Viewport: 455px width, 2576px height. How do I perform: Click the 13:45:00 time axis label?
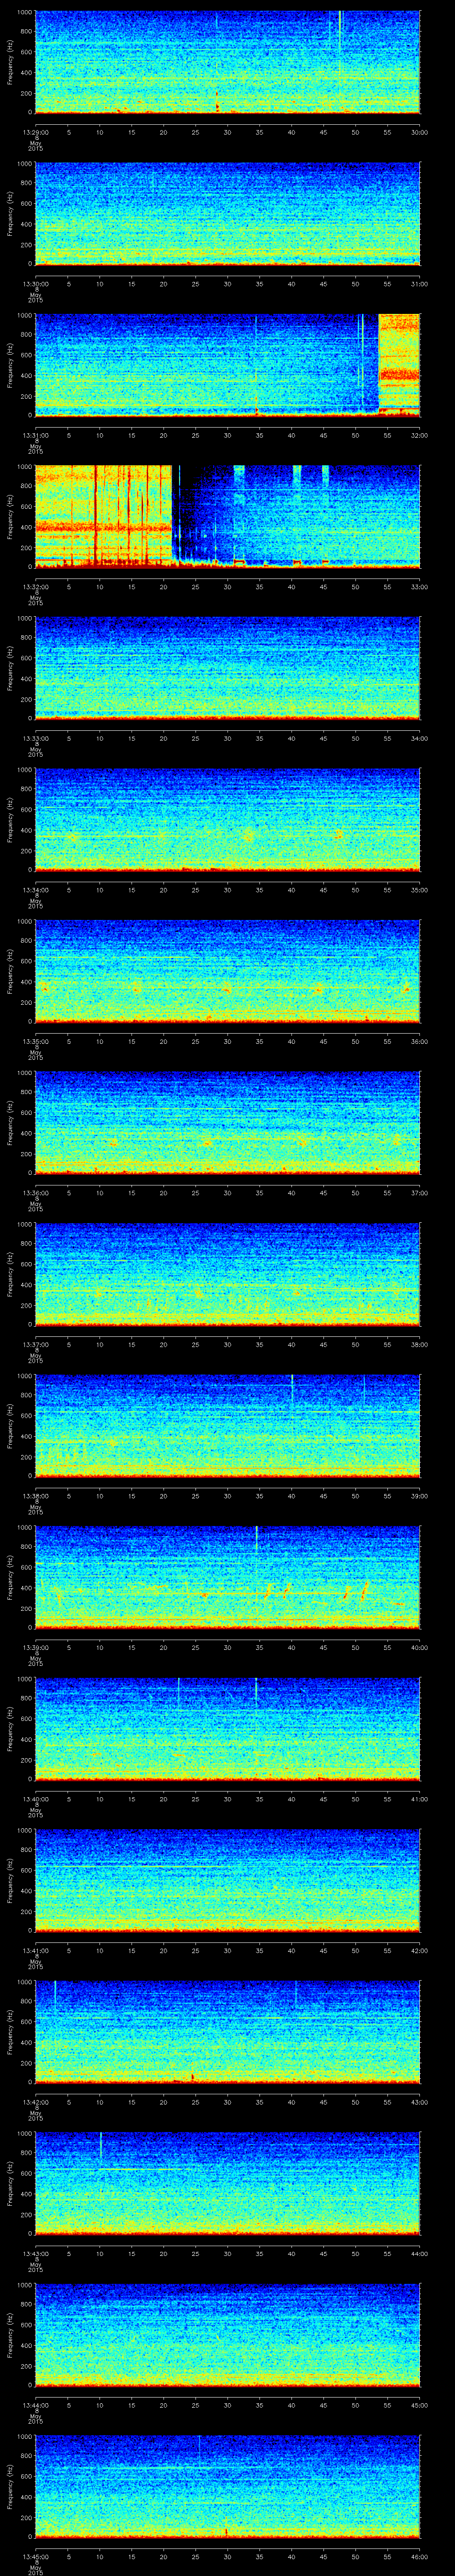[35, 2556]
